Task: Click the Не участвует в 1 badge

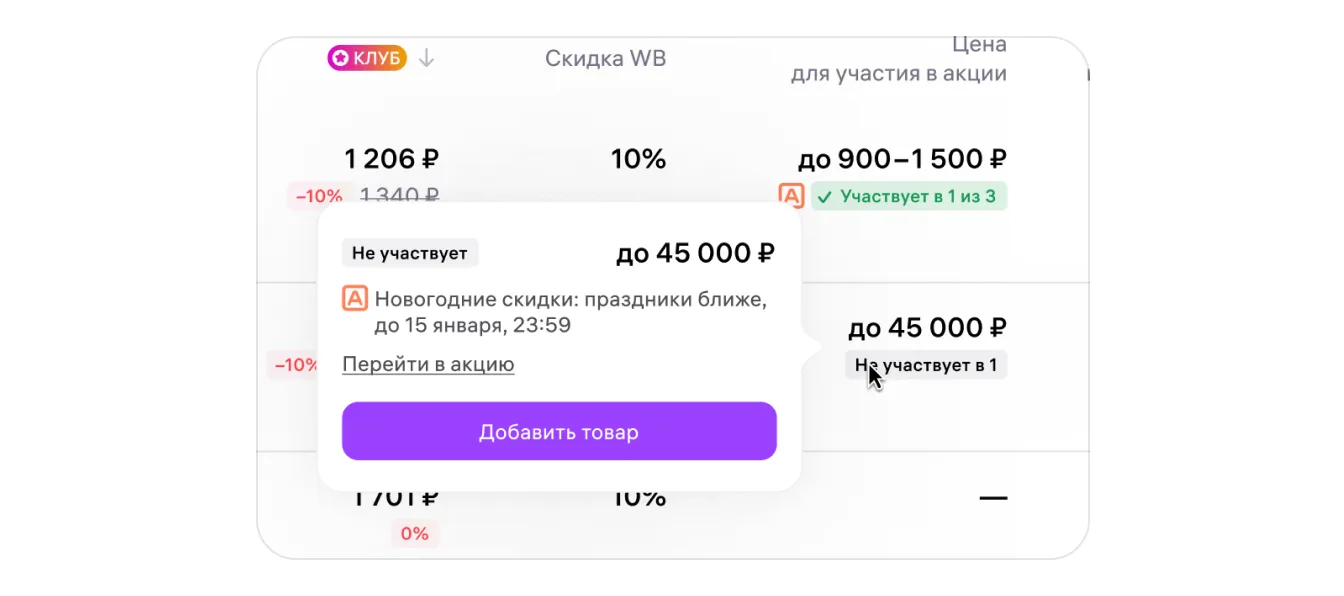Action: (926, 365)
